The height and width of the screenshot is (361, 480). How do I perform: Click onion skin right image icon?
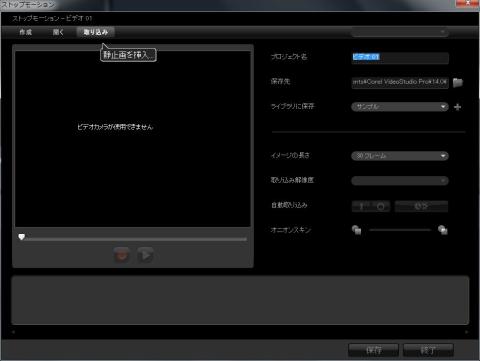pyautogui.click(x=443, y=230)
